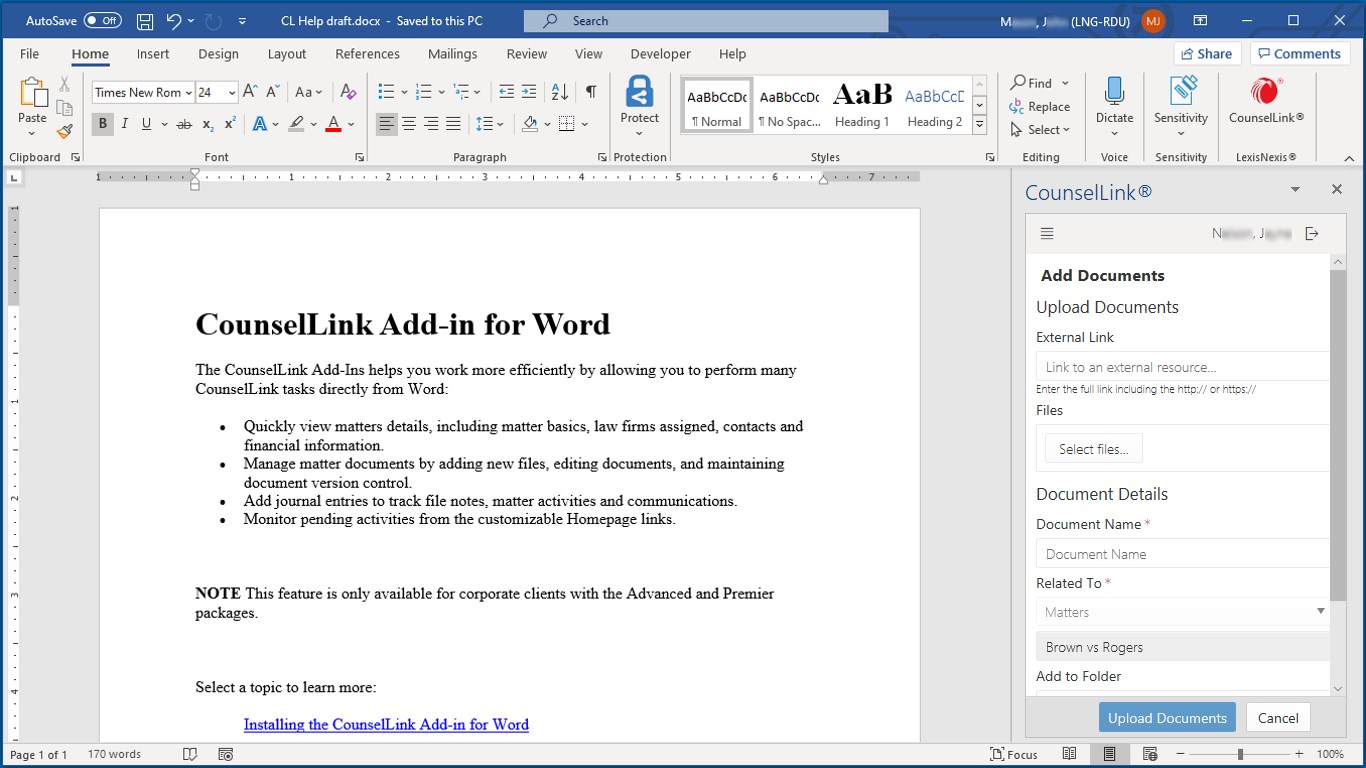Screen dimensions: 1366x768
Task: Open the font size dropdown
Action: pos(232,93)
